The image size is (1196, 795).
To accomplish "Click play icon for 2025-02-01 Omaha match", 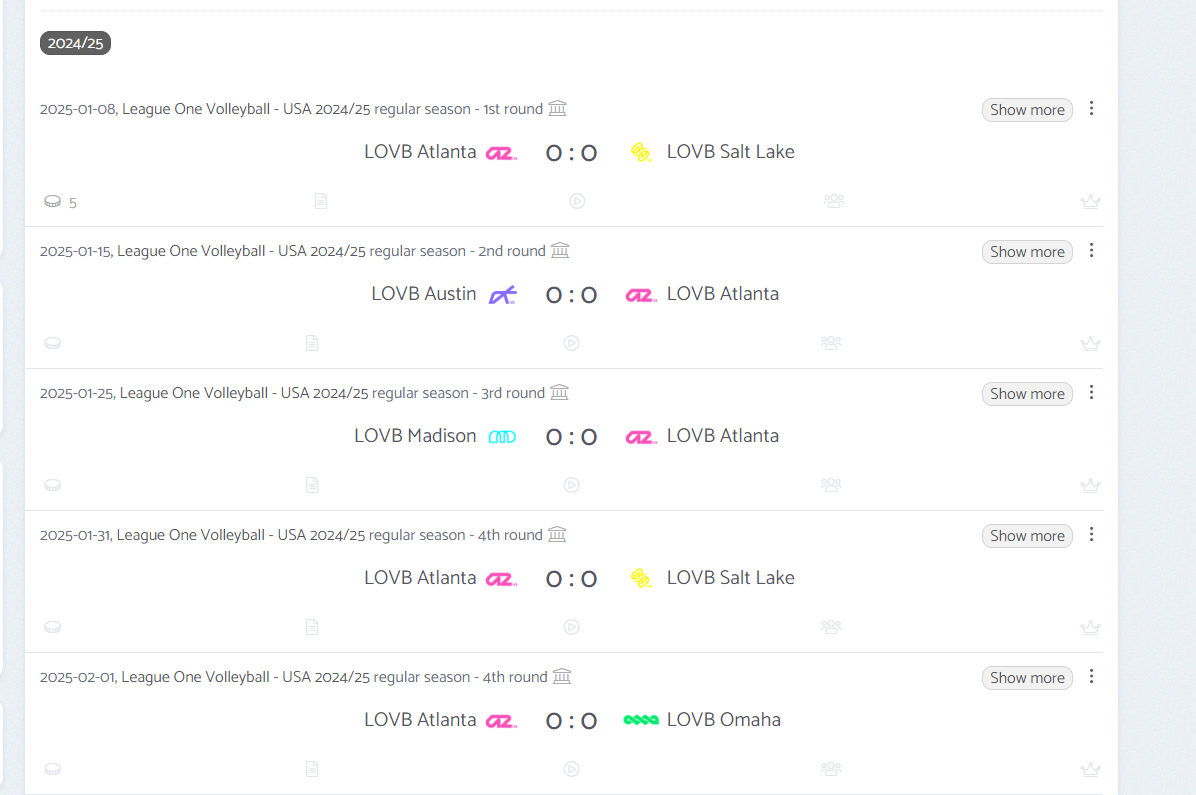I will click(571, 769).
